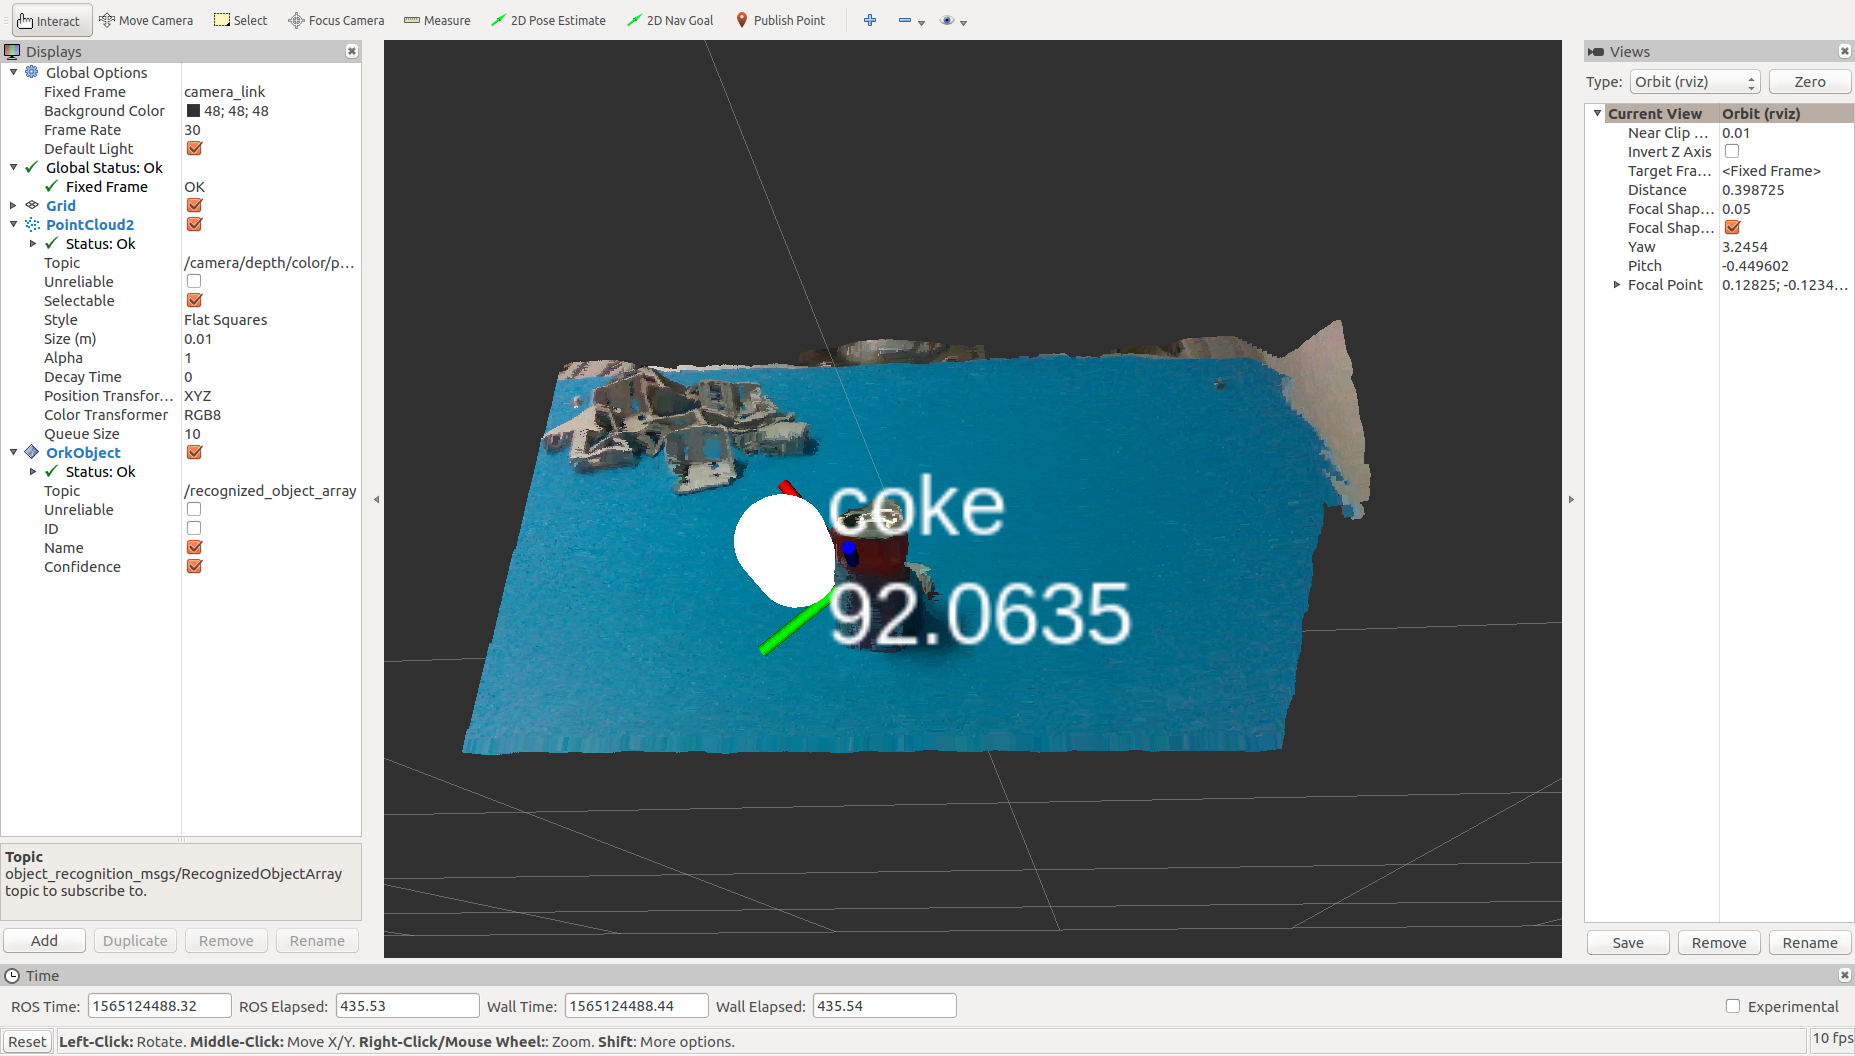Choose the Focus Camera tool

[336, 21]
